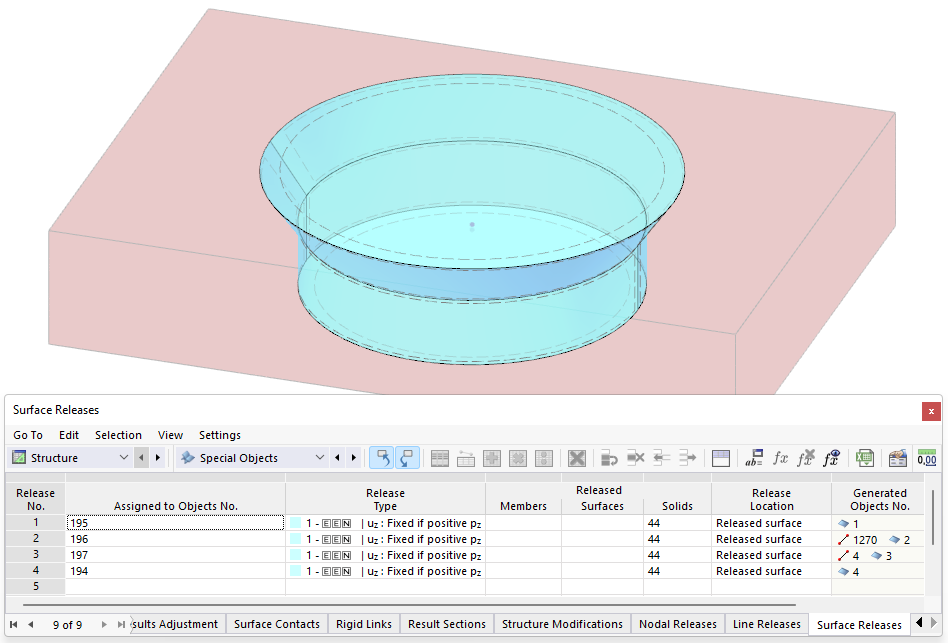Activate the decimal places 0,00 icon
This screenshot has width=948, height=643.
click(x=926, y=458)
